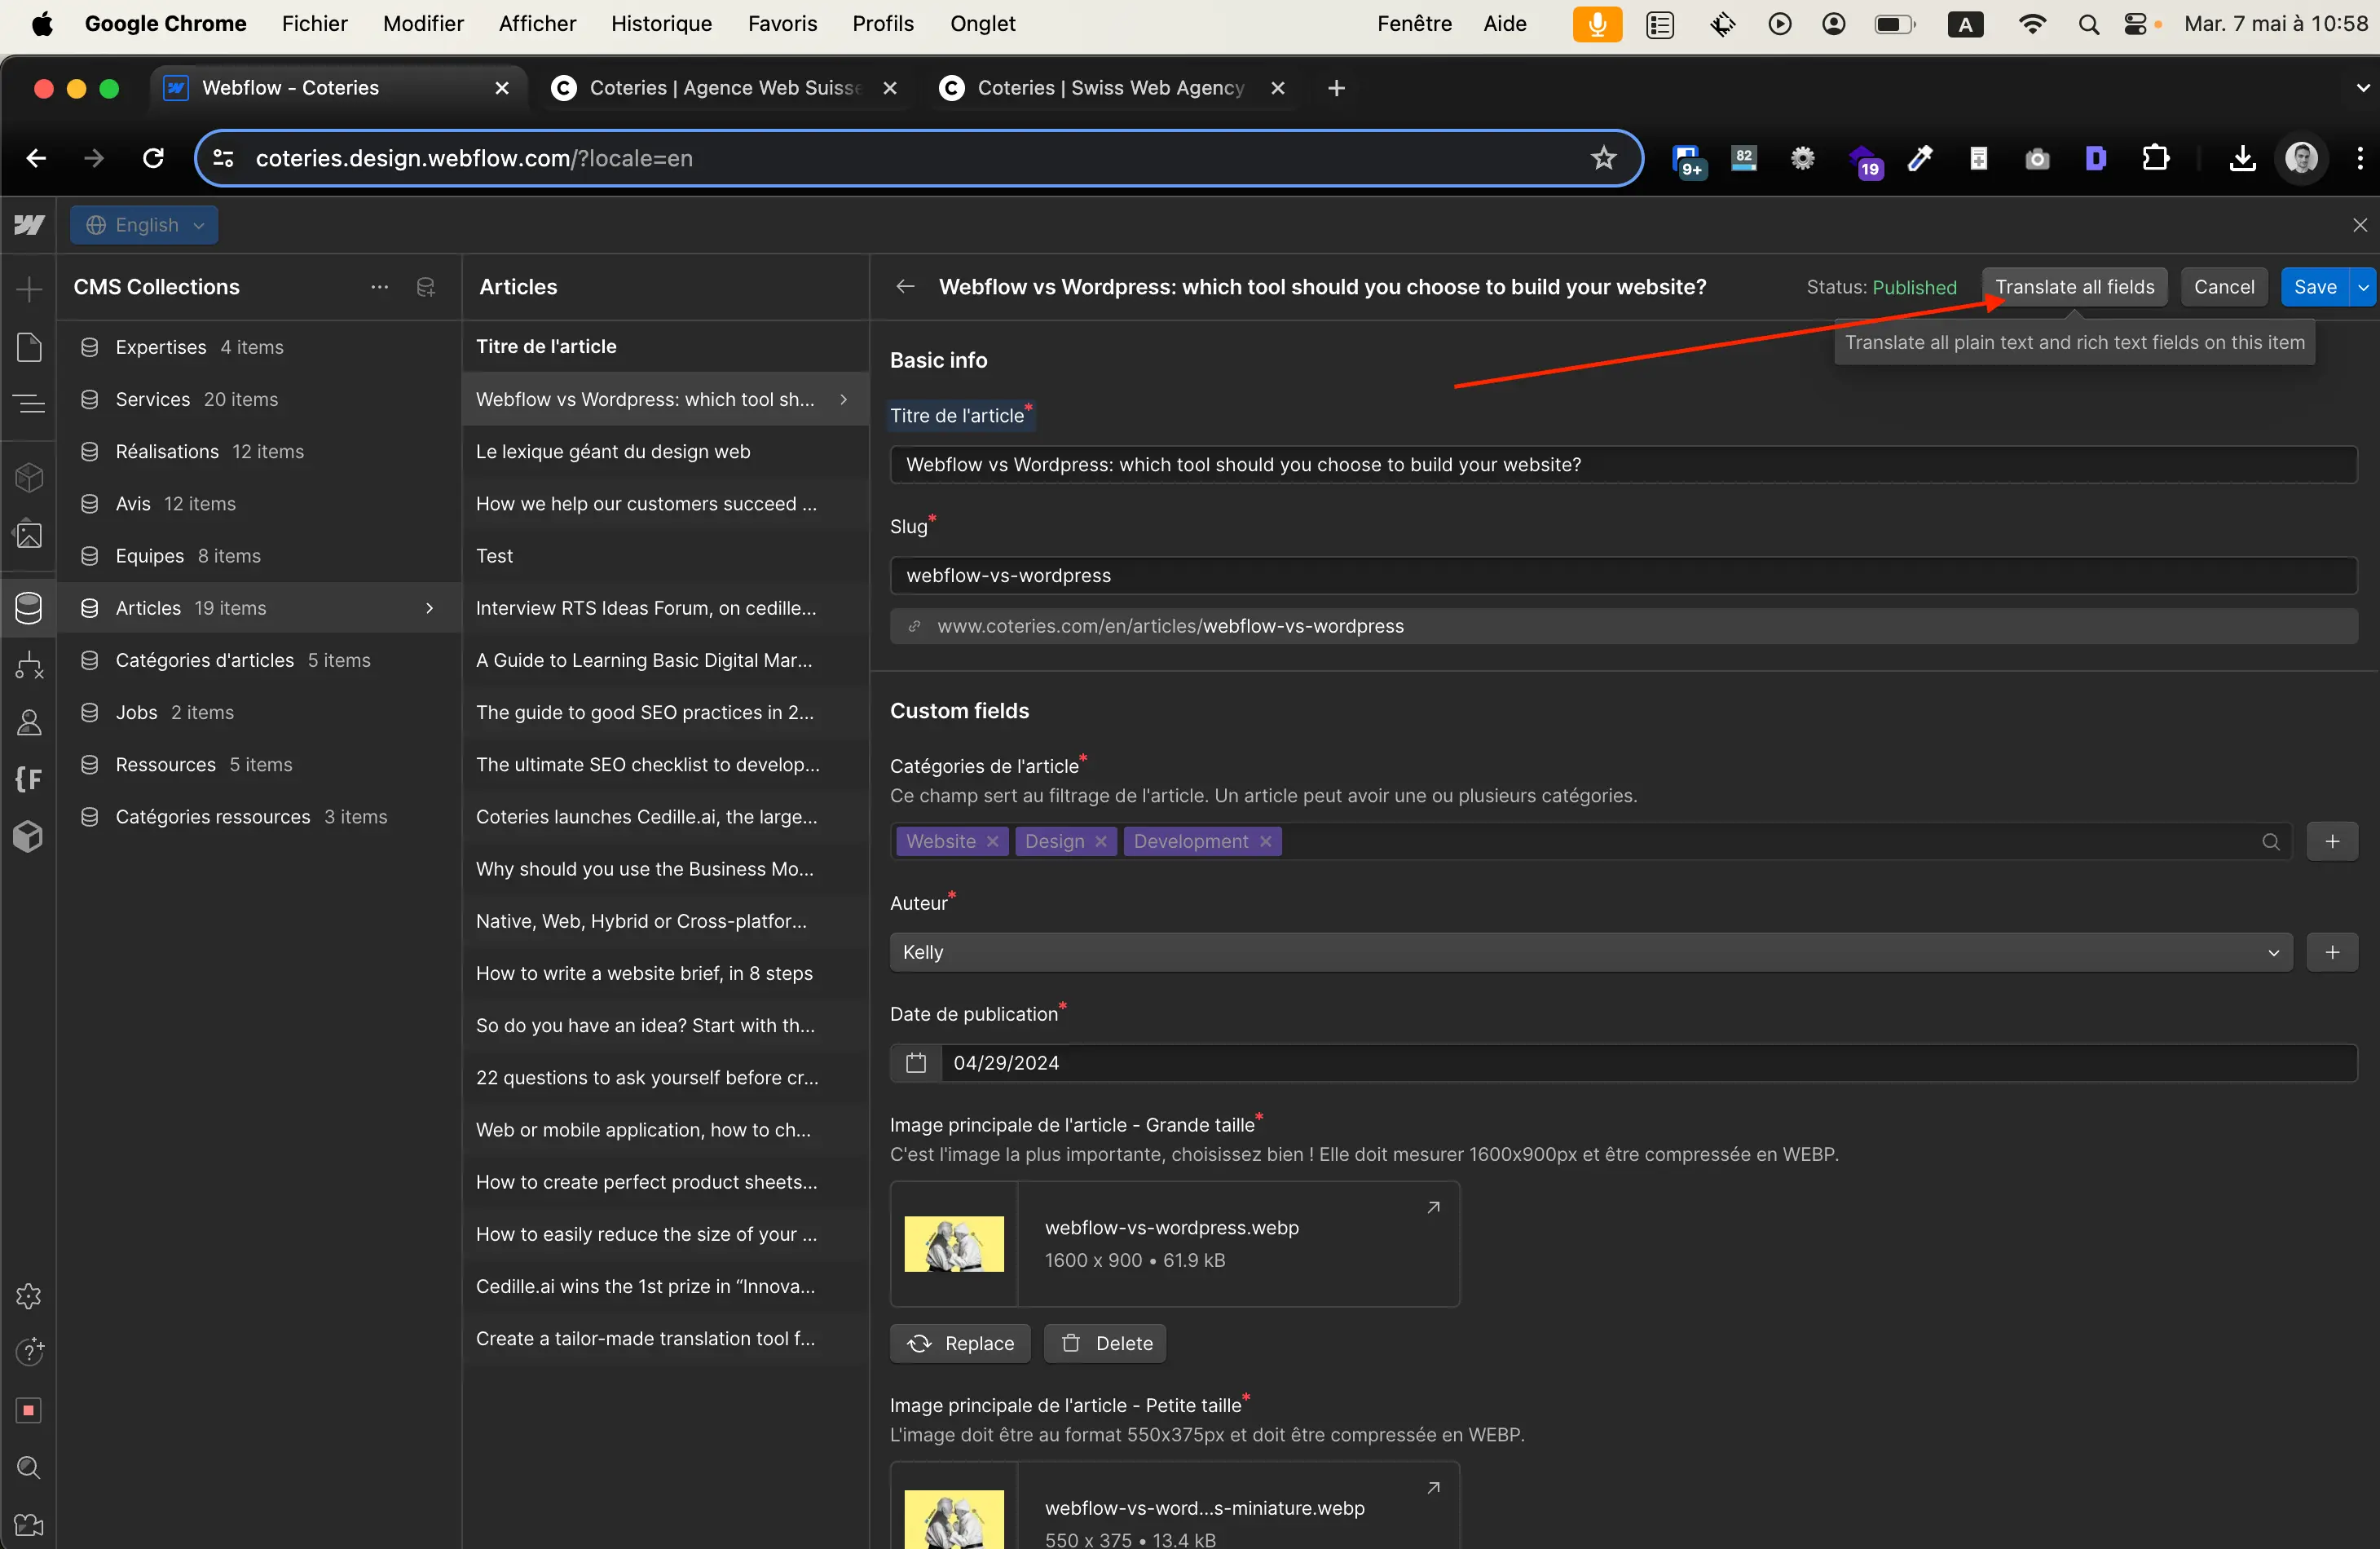Click the date field showing 04/29/2024
Viewport: 2380px width, 1549px height.
1648,1063
